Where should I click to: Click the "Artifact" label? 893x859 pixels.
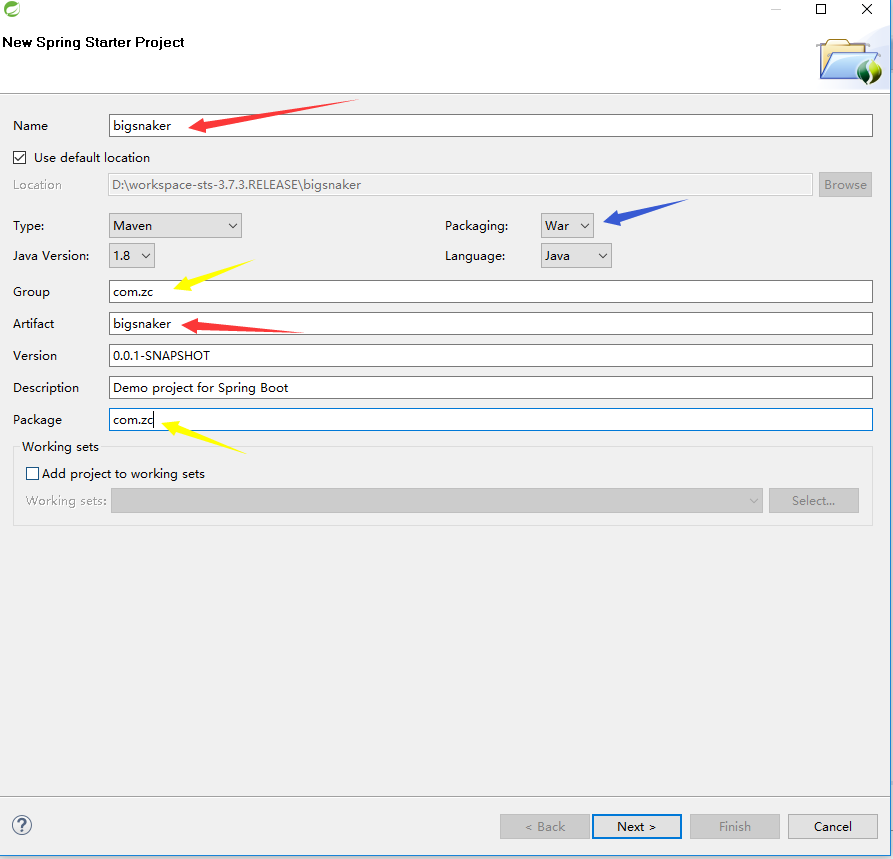click(x=34, y=324)
